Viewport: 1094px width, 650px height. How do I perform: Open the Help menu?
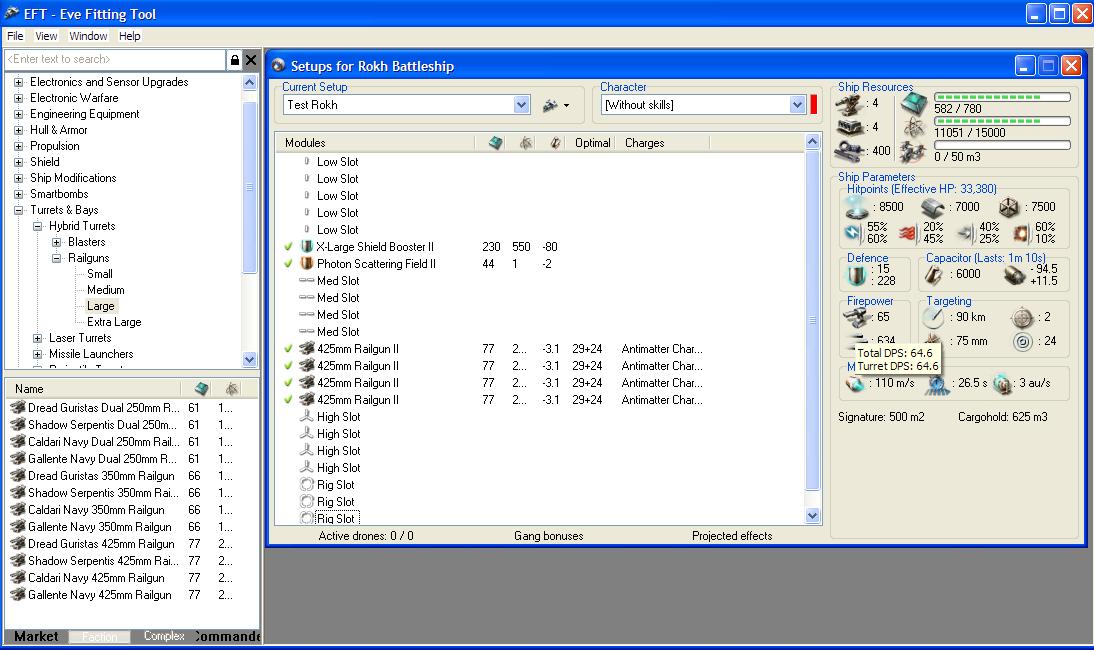(129, 36)
